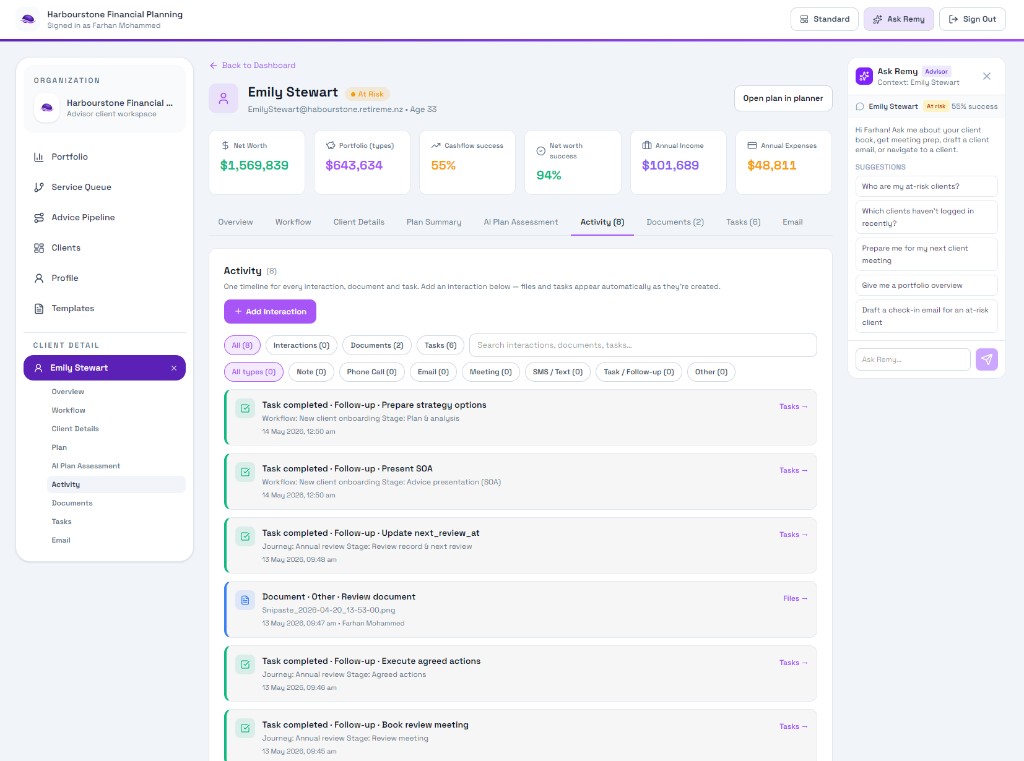Switch to the Overview tab
Viewport: 1024px width, 761px height.
click(x=235, y=223)
